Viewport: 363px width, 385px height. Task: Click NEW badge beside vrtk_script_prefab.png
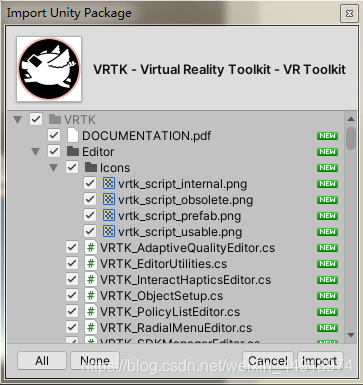pos(327,216)
